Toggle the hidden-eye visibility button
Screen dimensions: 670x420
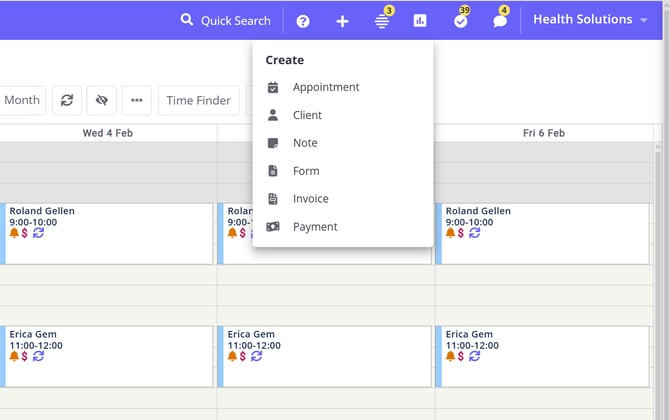tap(101, 100)
